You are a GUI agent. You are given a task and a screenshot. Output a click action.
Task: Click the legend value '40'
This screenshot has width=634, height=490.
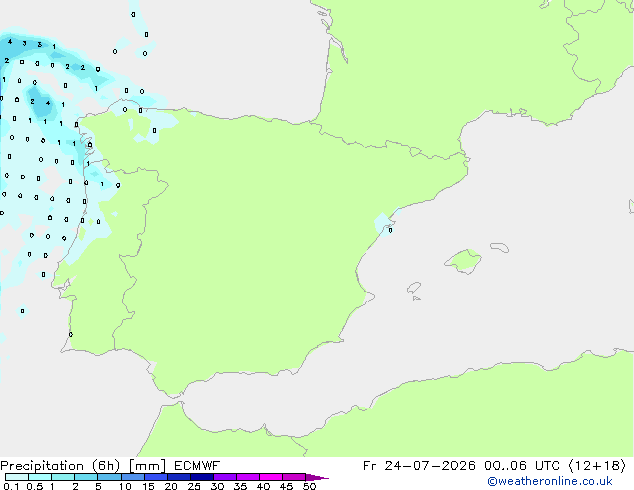263,486
